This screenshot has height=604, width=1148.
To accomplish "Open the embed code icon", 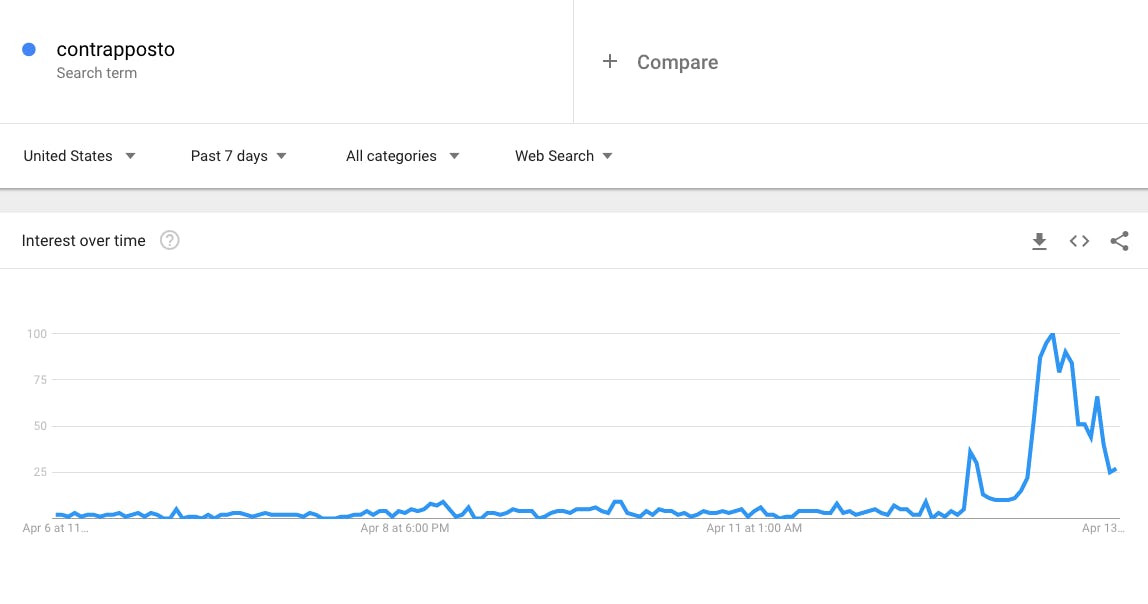I will (x=1079, y=241).
